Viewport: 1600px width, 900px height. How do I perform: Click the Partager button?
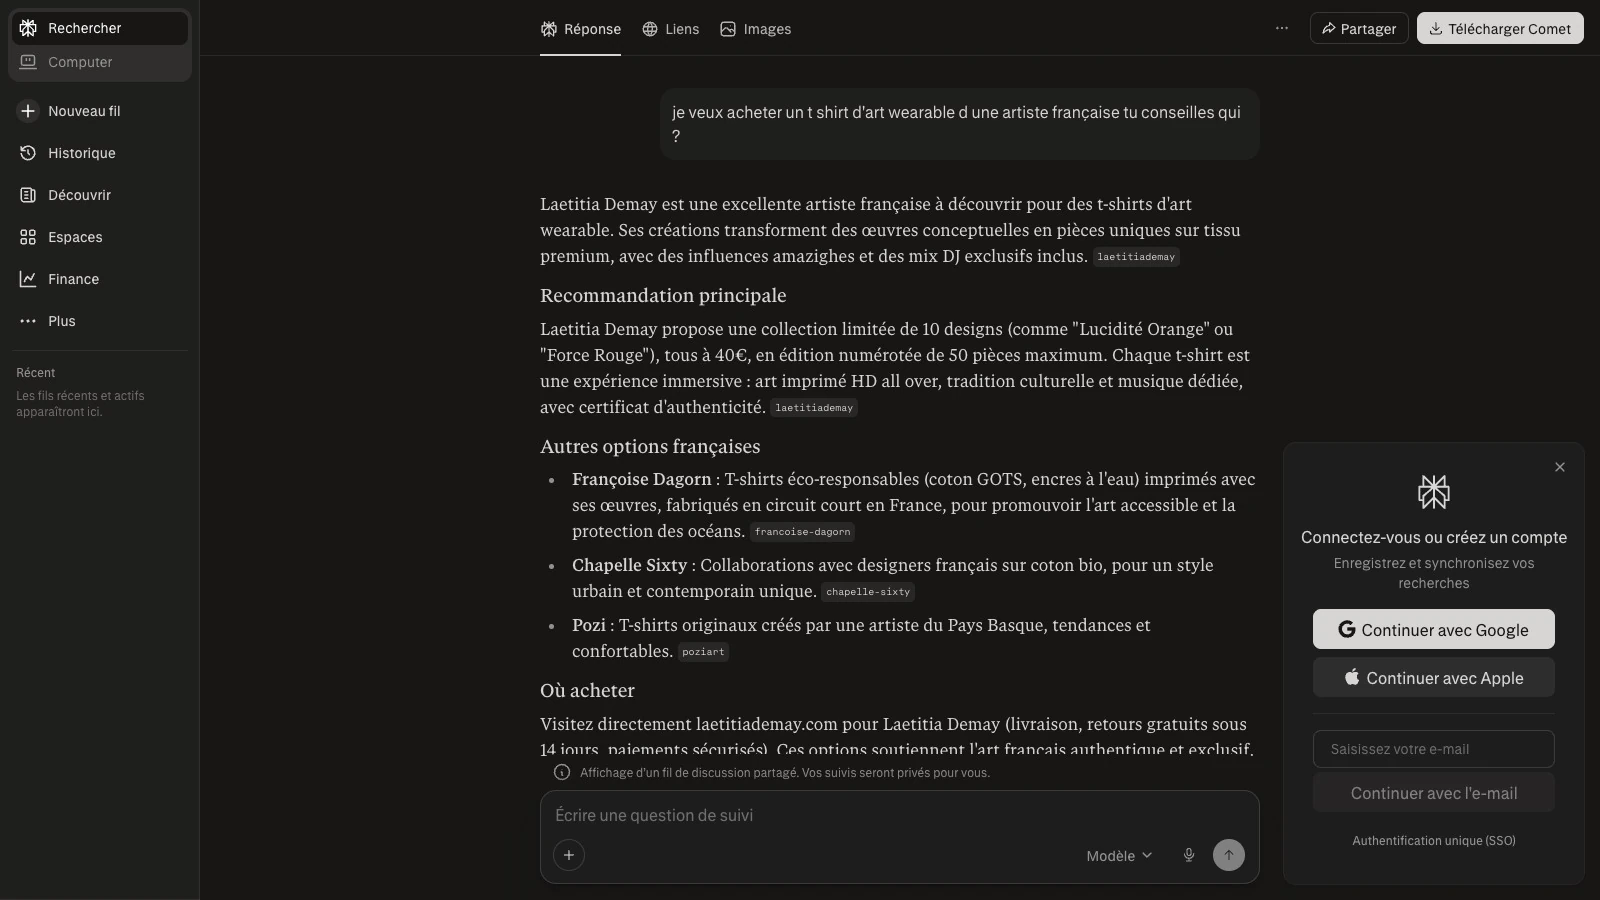pyautogui.click(x=1359, y=28)
